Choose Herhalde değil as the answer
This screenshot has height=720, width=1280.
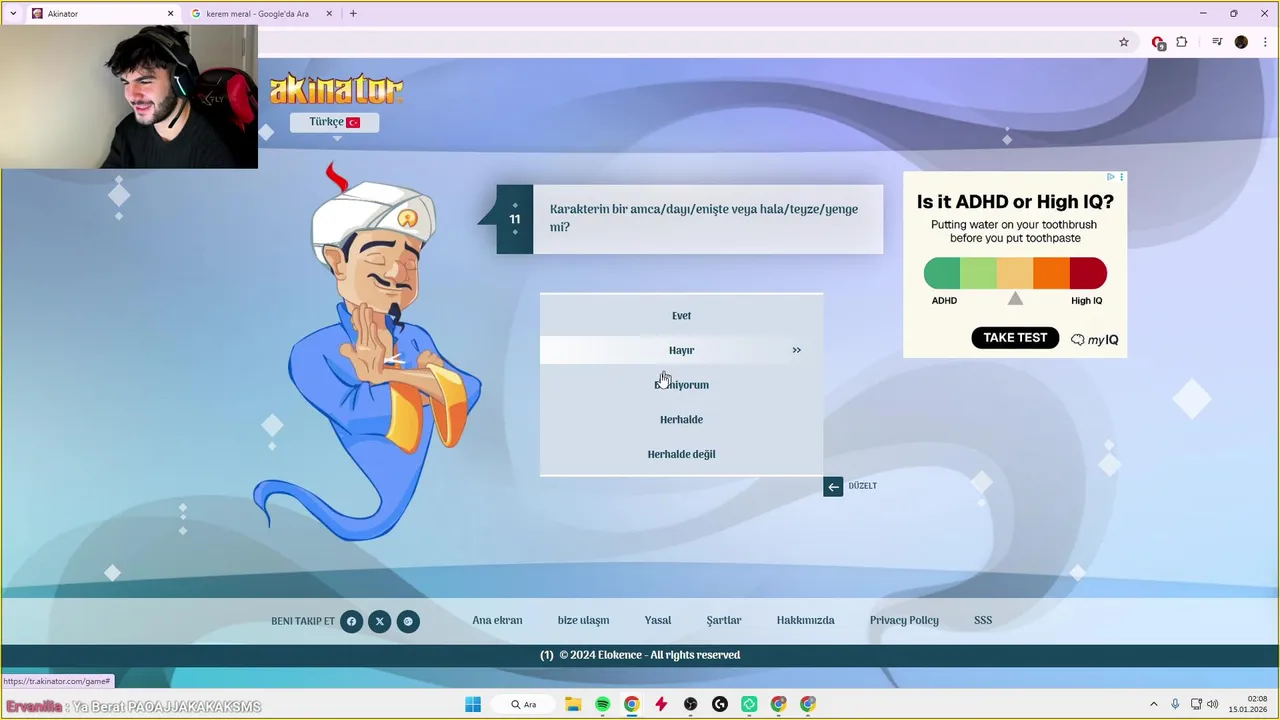click(681, 454)
